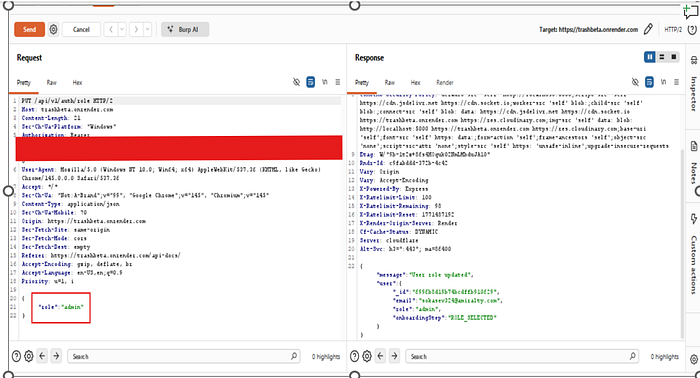This screenshot has height=378, width=700.
Task: Open request search help icon
Action: pos(17,356)
